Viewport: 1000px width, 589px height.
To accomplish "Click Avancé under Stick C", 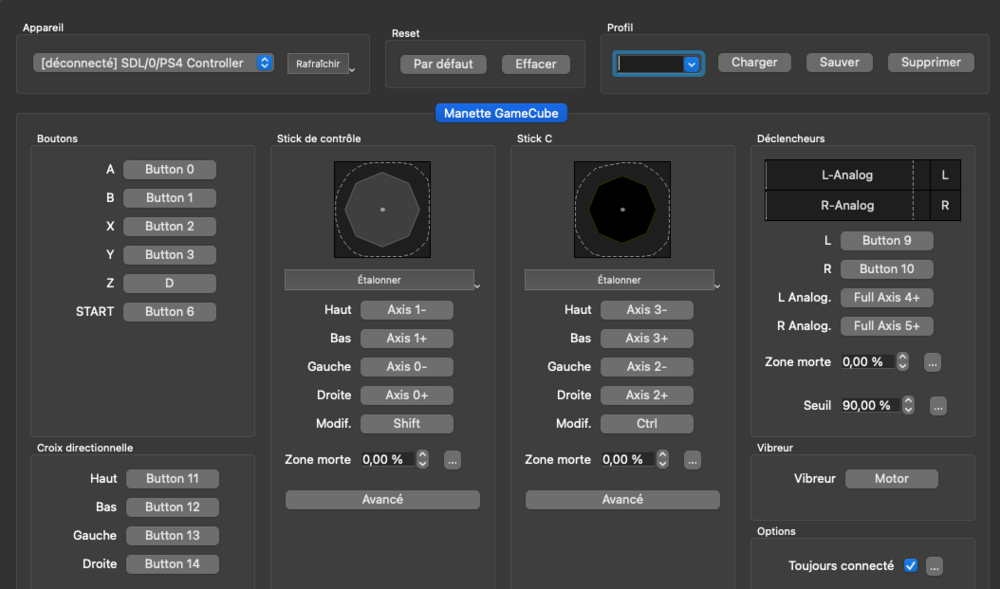I will pyautogui.click(x=622, y=499).
